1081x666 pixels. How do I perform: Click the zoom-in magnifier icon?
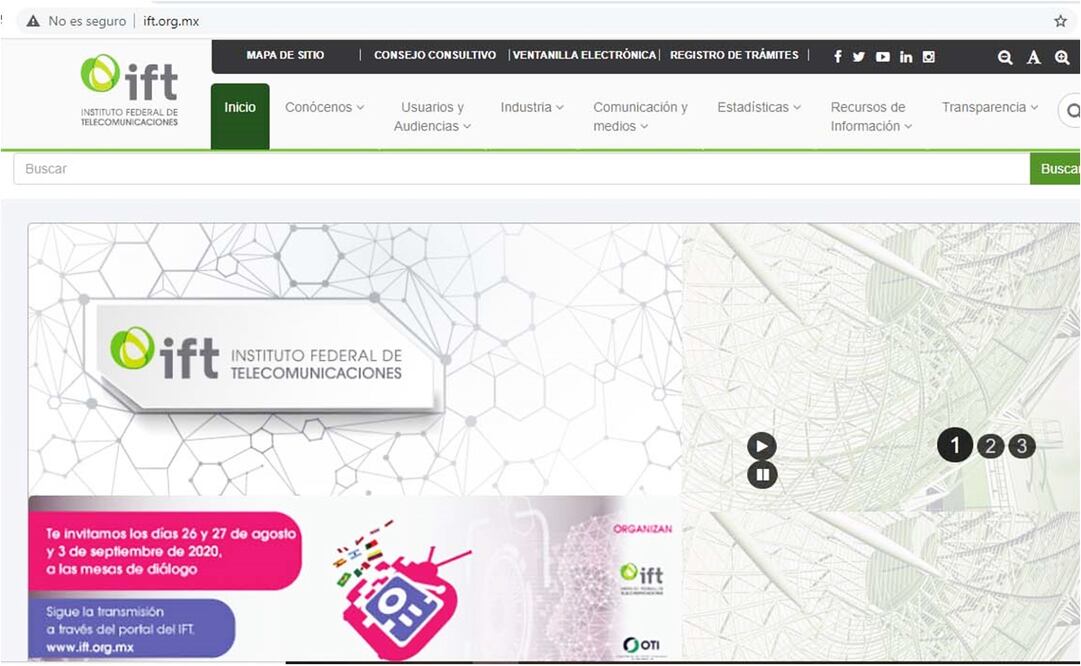tap(1062, 58)
